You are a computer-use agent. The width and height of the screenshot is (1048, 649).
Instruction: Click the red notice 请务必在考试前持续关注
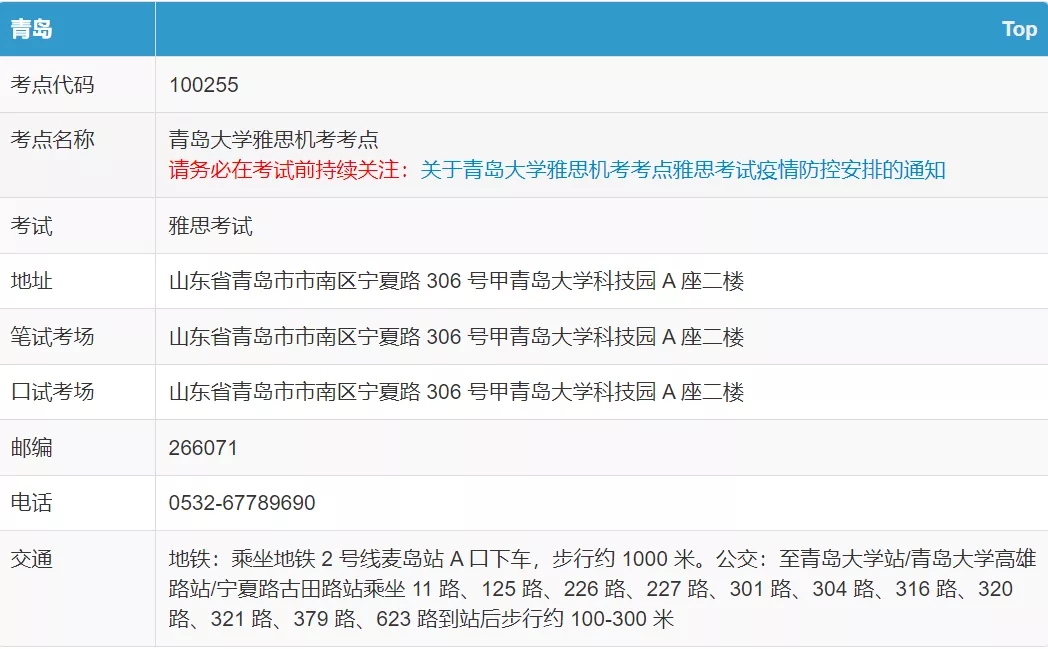pyautogui.click(x=289, y=170)
